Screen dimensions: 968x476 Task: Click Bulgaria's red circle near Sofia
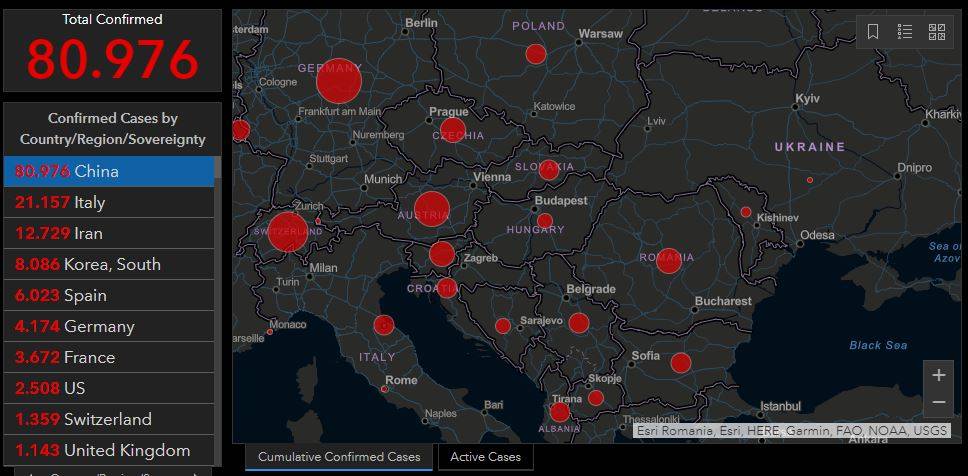pyautogui.click(x=680, y=363)
